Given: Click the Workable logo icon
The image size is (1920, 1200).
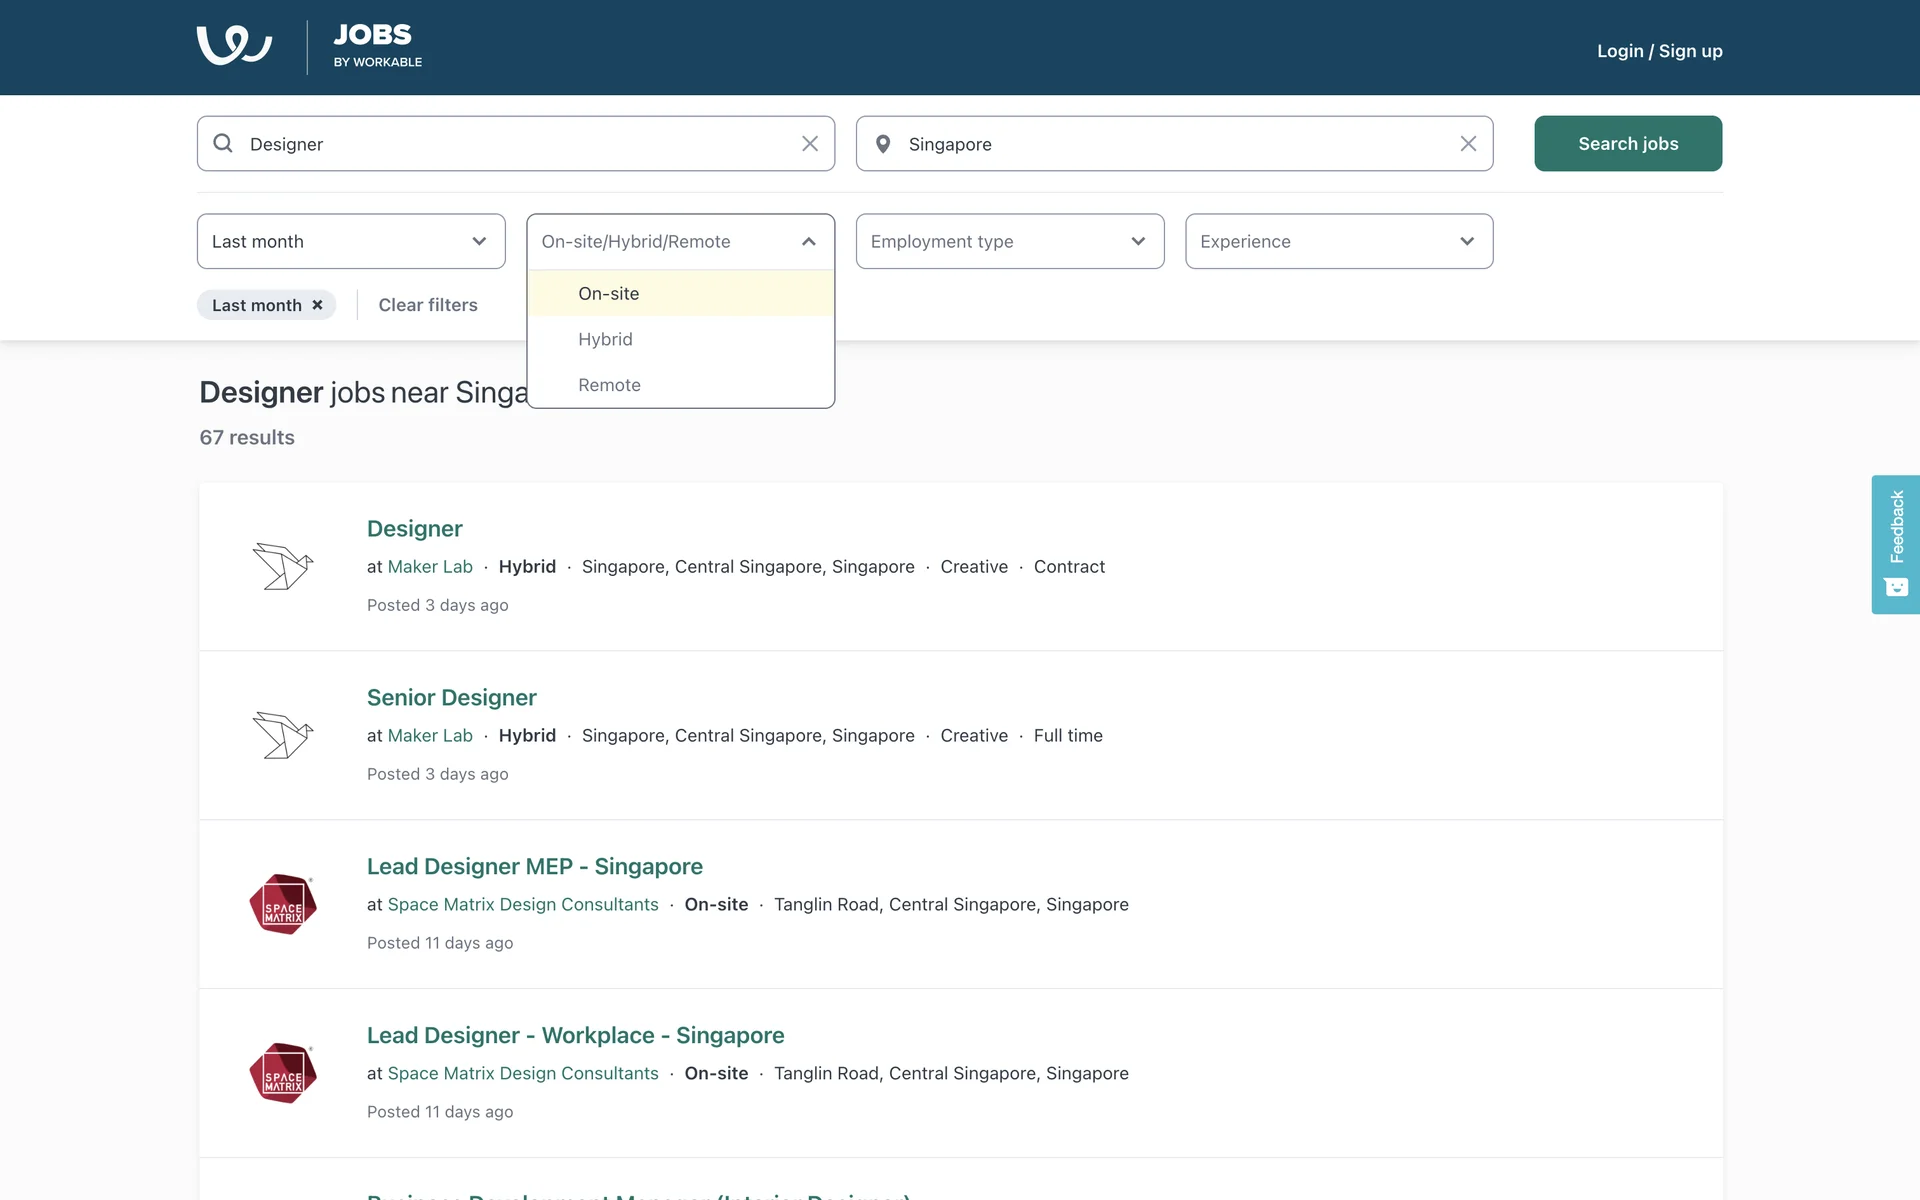Looking at the screenshot, I should [x=234, y=46].
